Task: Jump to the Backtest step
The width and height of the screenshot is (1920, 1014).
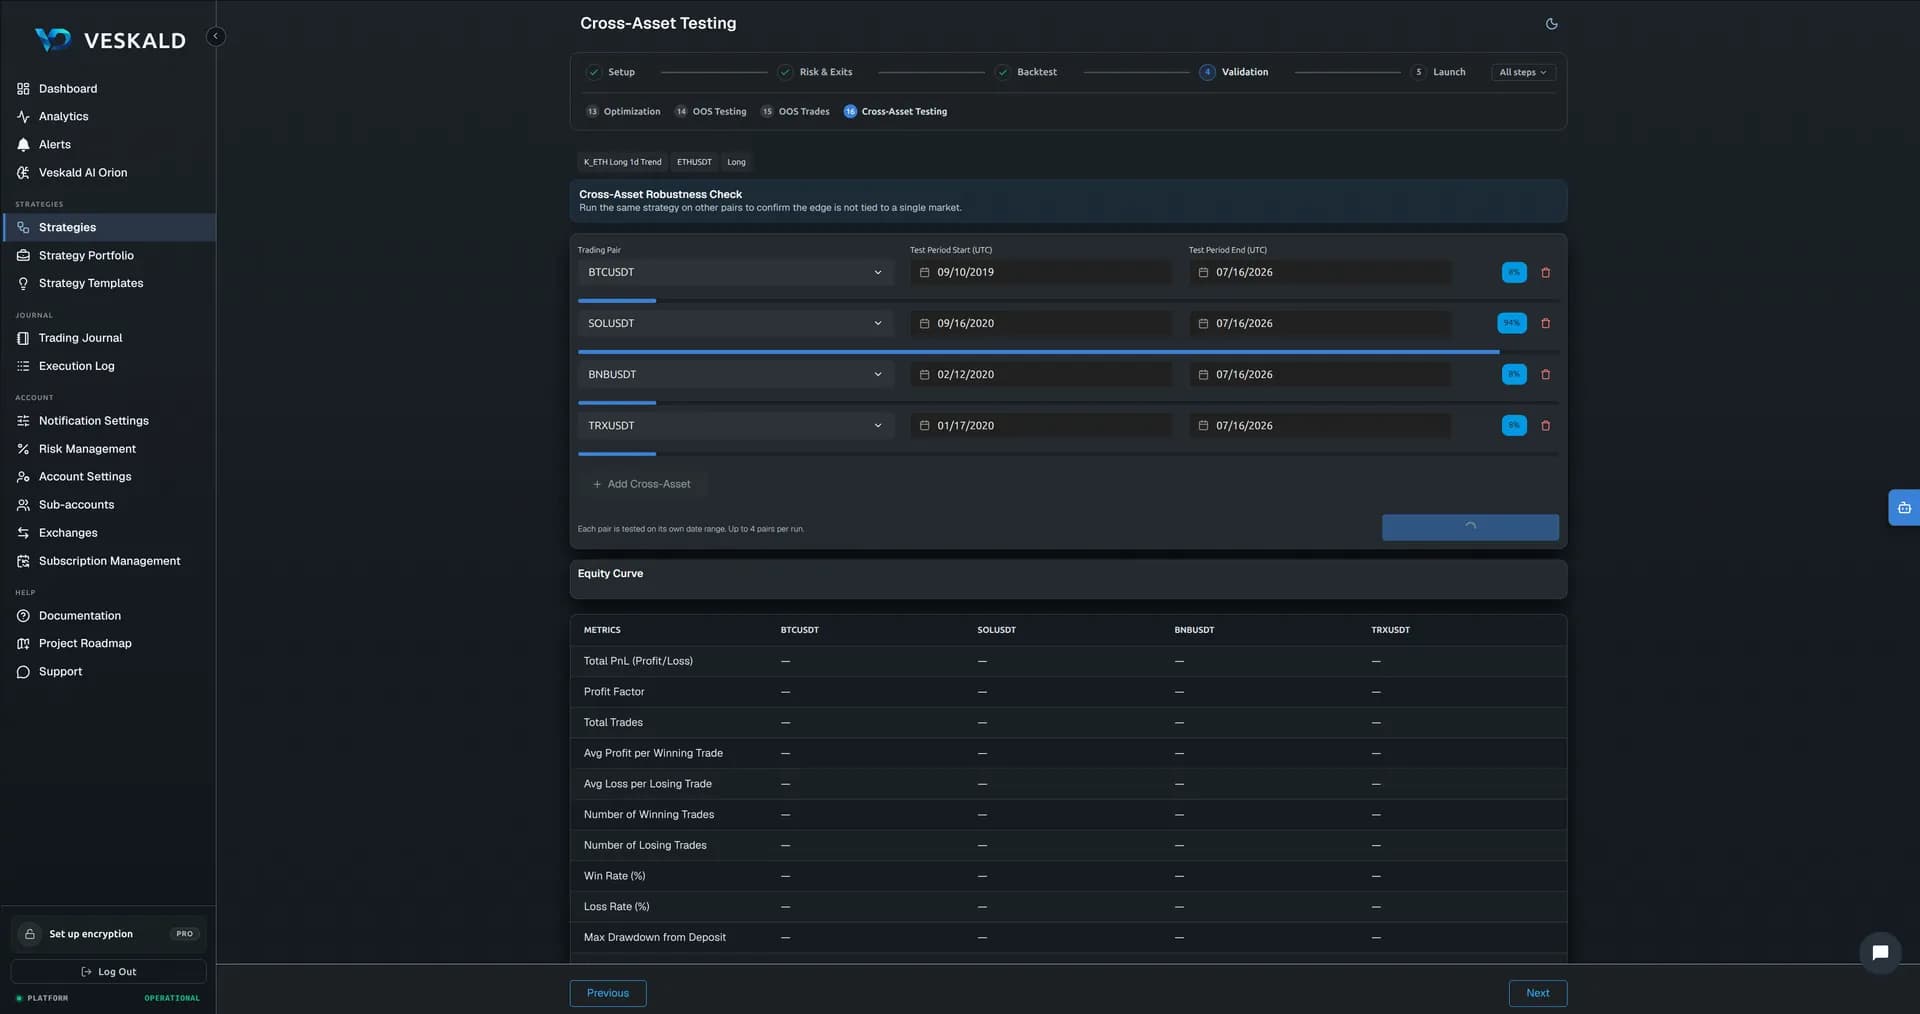Action: point(1027,72)
